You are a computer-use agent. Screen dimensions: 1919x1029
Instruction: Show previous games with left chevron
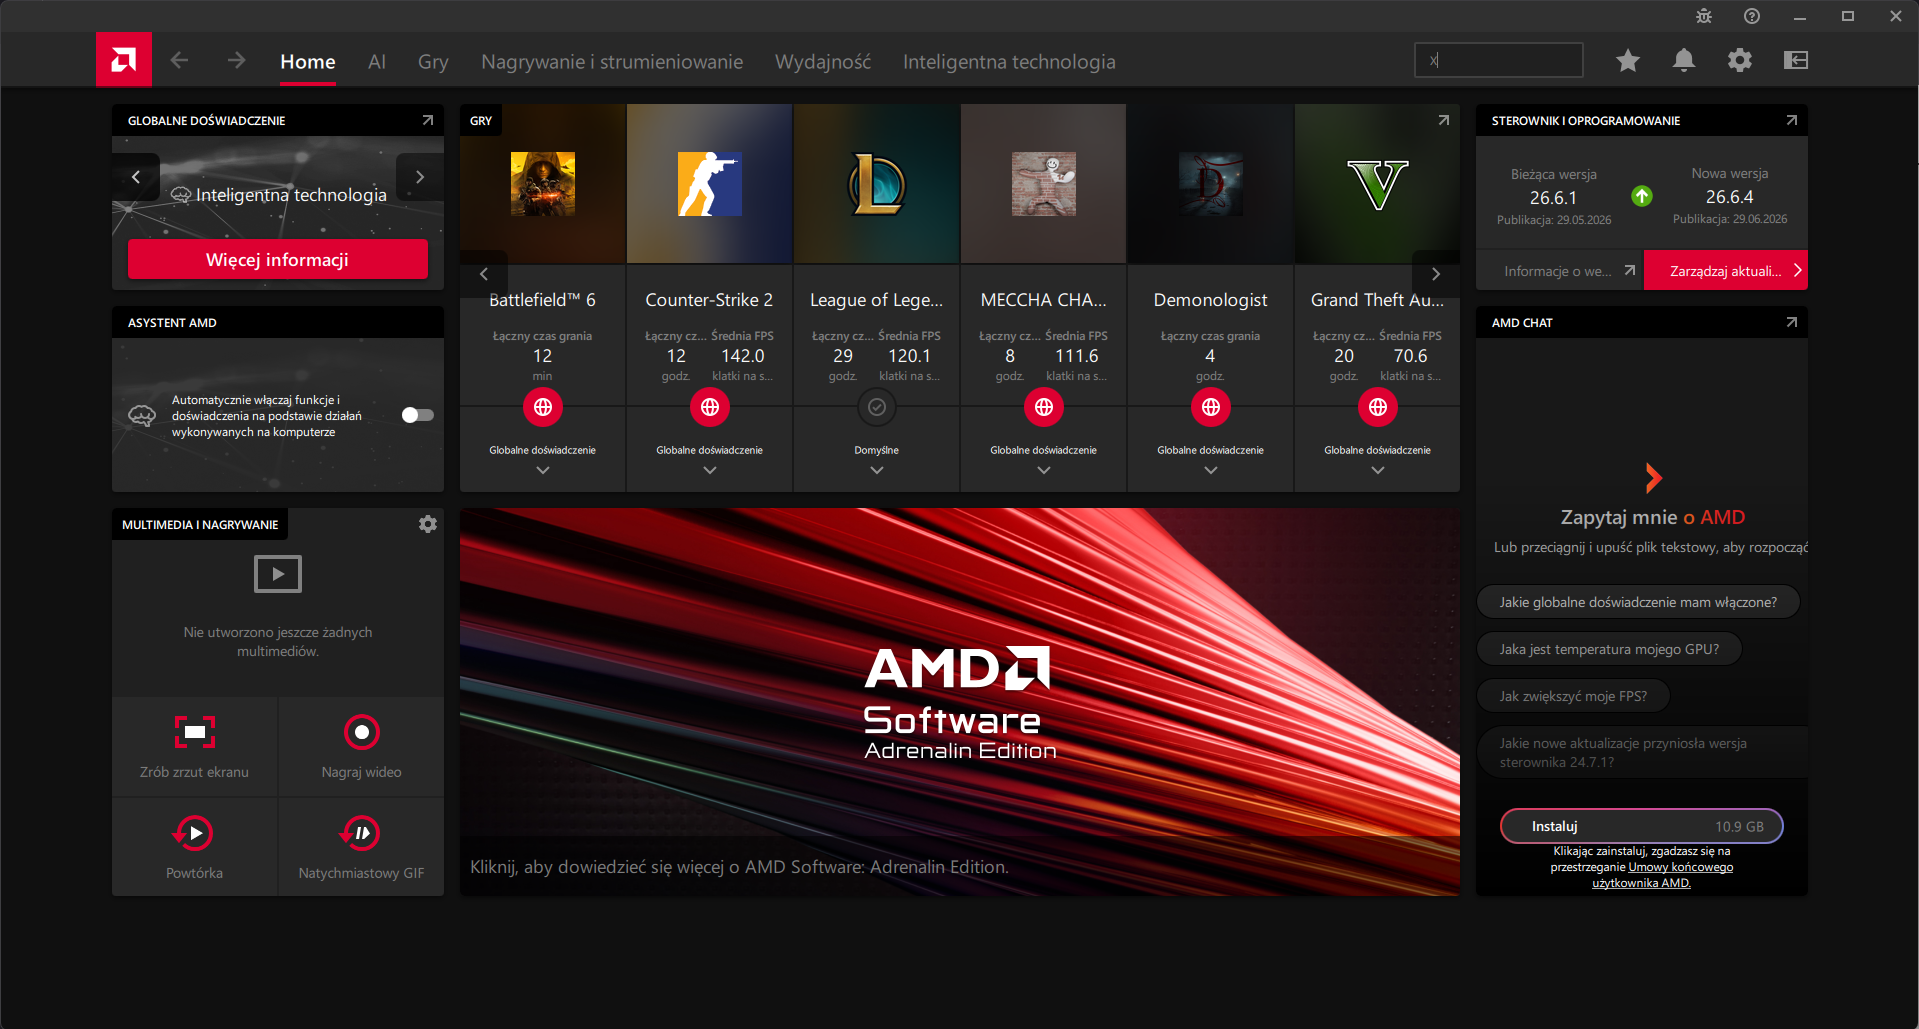click(484, 274)
